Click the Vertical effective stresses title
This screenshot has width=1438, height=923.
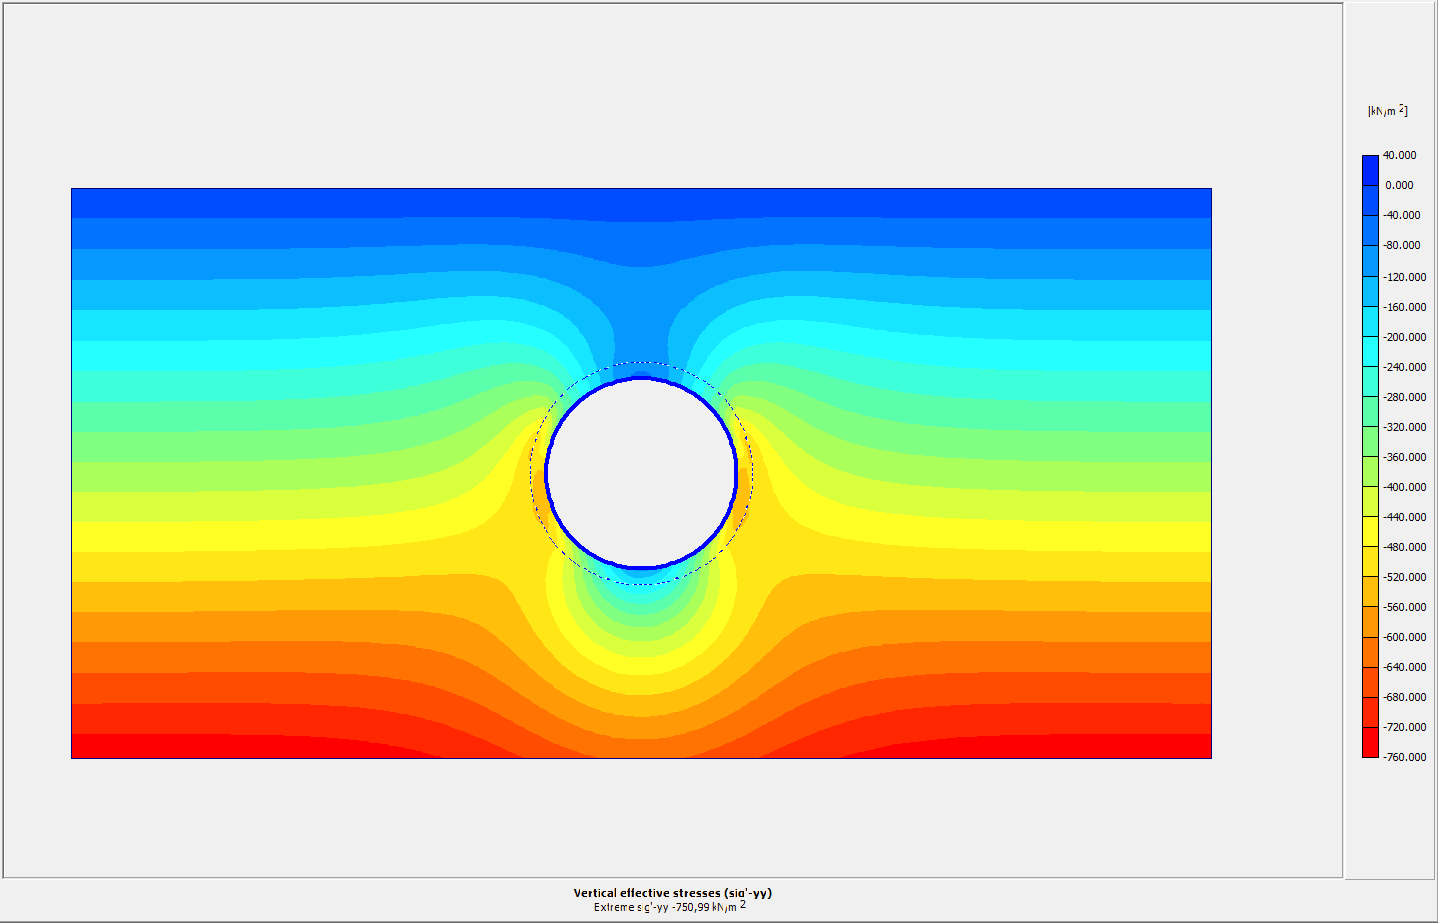tap(673, 893)
